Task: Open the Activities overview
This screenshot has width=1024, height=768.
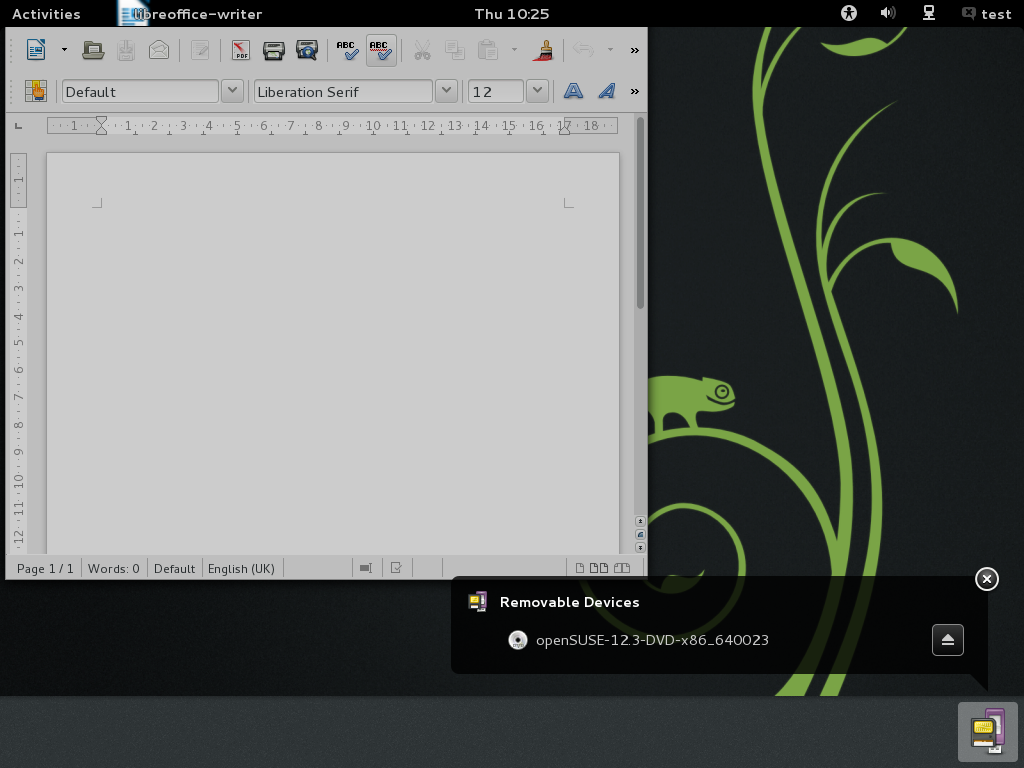Action: 46,14
